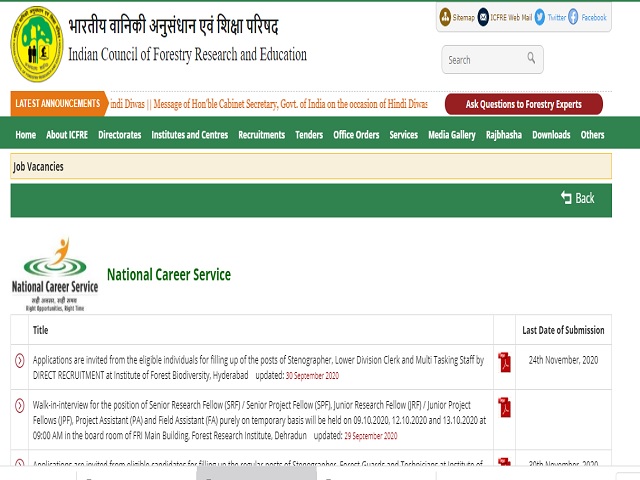The height and width of the screenshot is (480, 640).
Task: Click the search magnifier icon
Action: [531, 59]
